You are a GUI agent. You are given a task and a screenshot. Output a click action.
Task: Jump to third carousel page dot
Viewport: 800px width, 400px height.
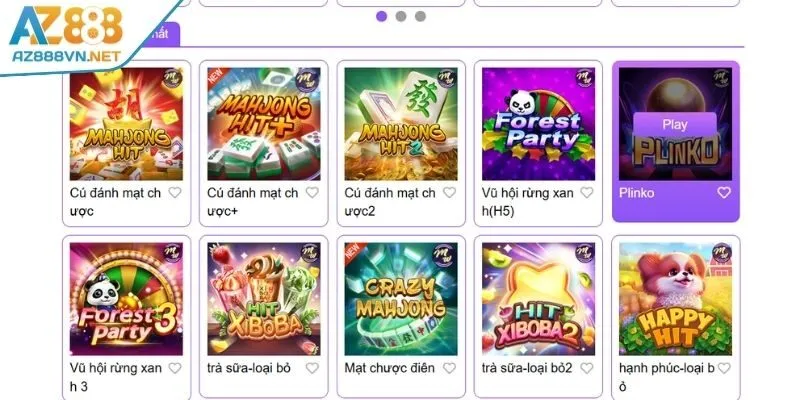click(420, 16)
